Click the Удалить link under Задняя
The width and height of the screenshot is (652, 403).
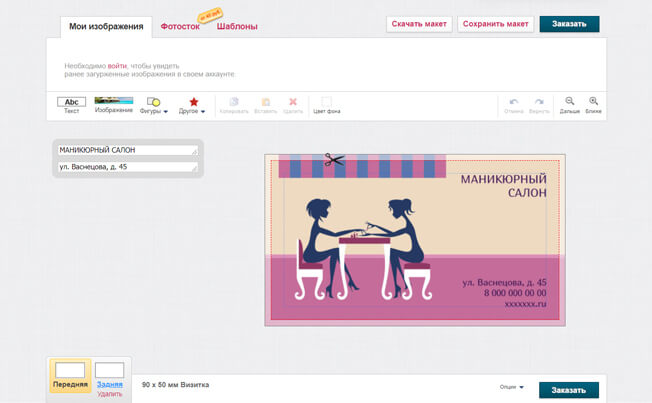tap(110, 394)
